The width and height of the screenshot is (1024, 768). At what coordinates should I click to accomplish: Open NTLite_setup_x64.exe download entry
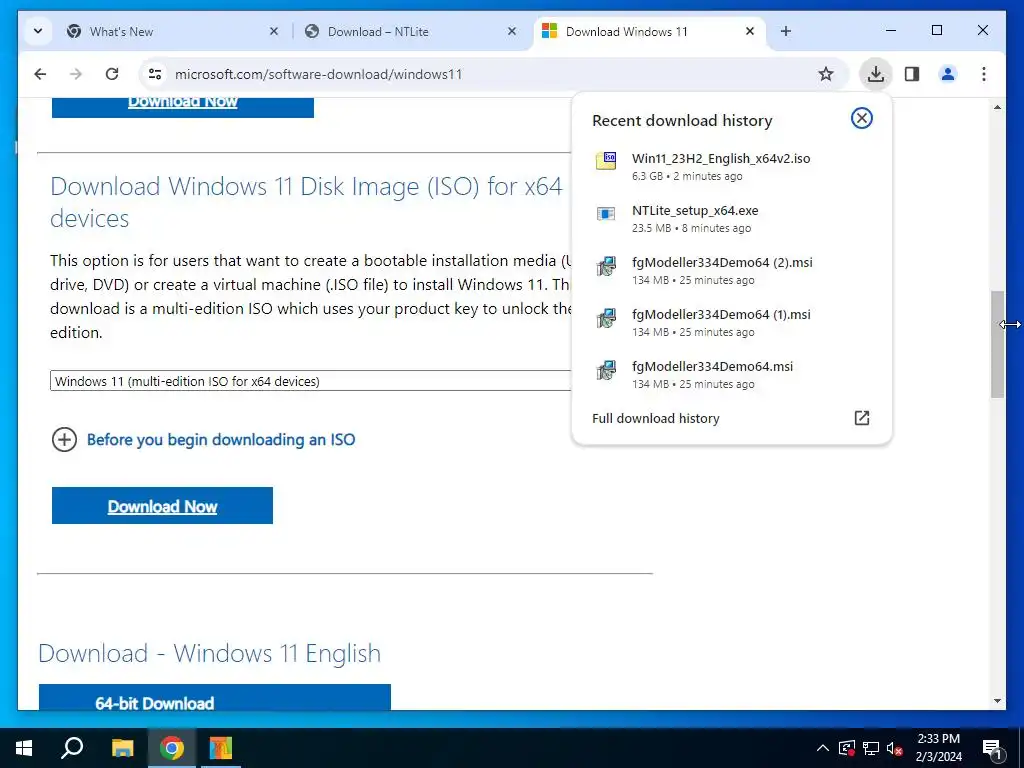coord(731,218)
